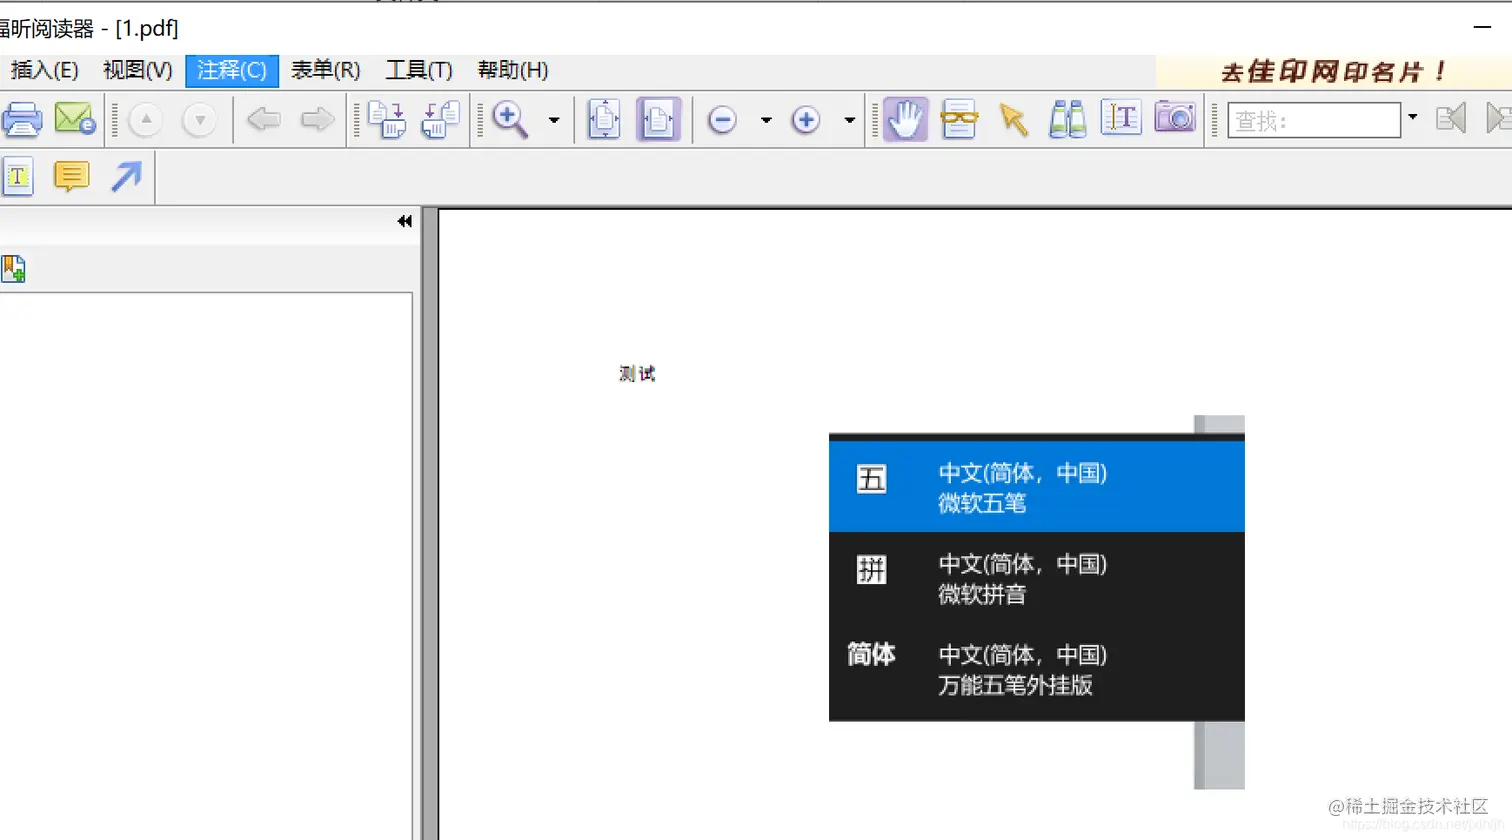Collapse the navigation pane with double arrows

tap(404, 221)
